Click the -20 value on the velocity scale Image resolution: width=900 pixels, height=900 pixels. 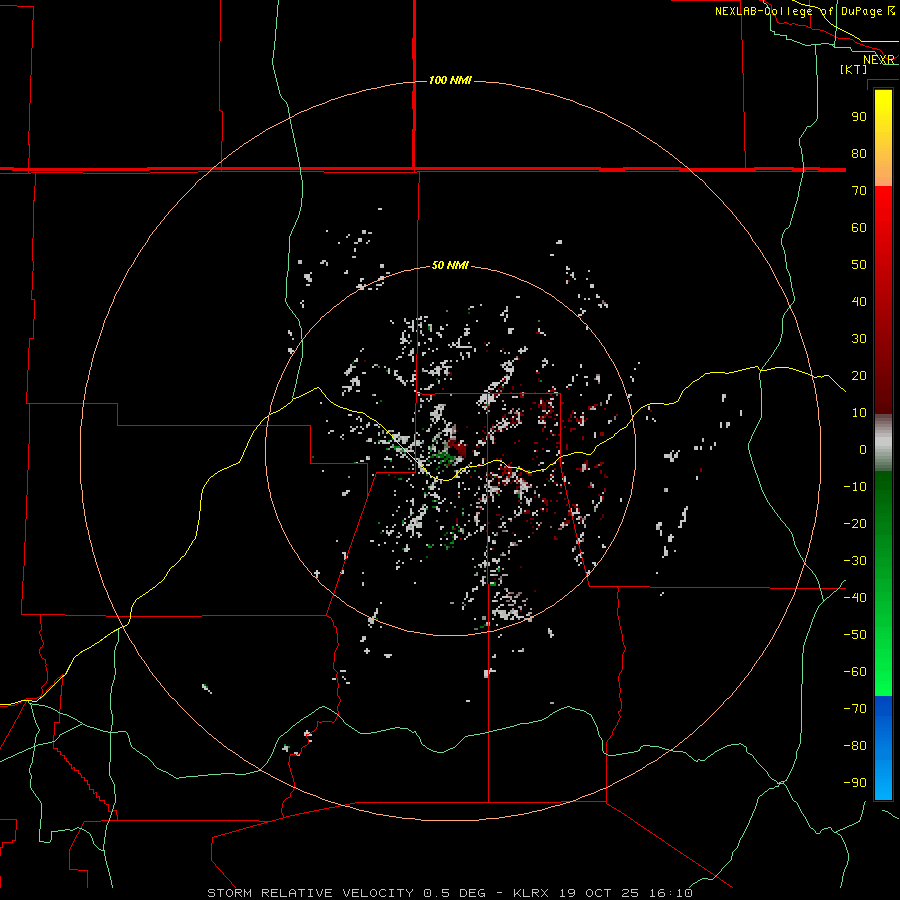[855, 523]
